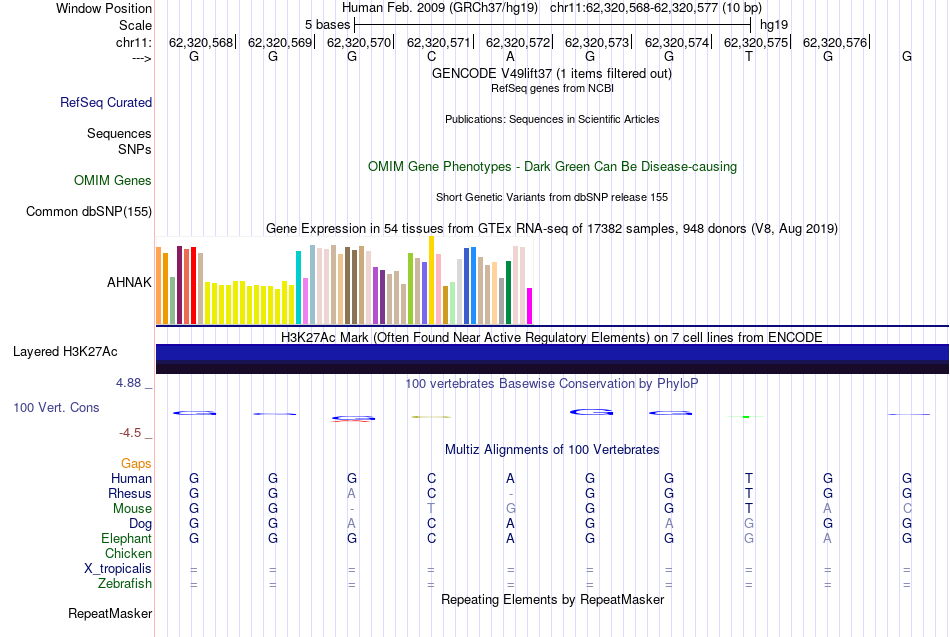Image resolution: width=950 pixels, height=637 pixels.
Task: Click the H3K27Ac Mark track title
Action: pos(551,338)
